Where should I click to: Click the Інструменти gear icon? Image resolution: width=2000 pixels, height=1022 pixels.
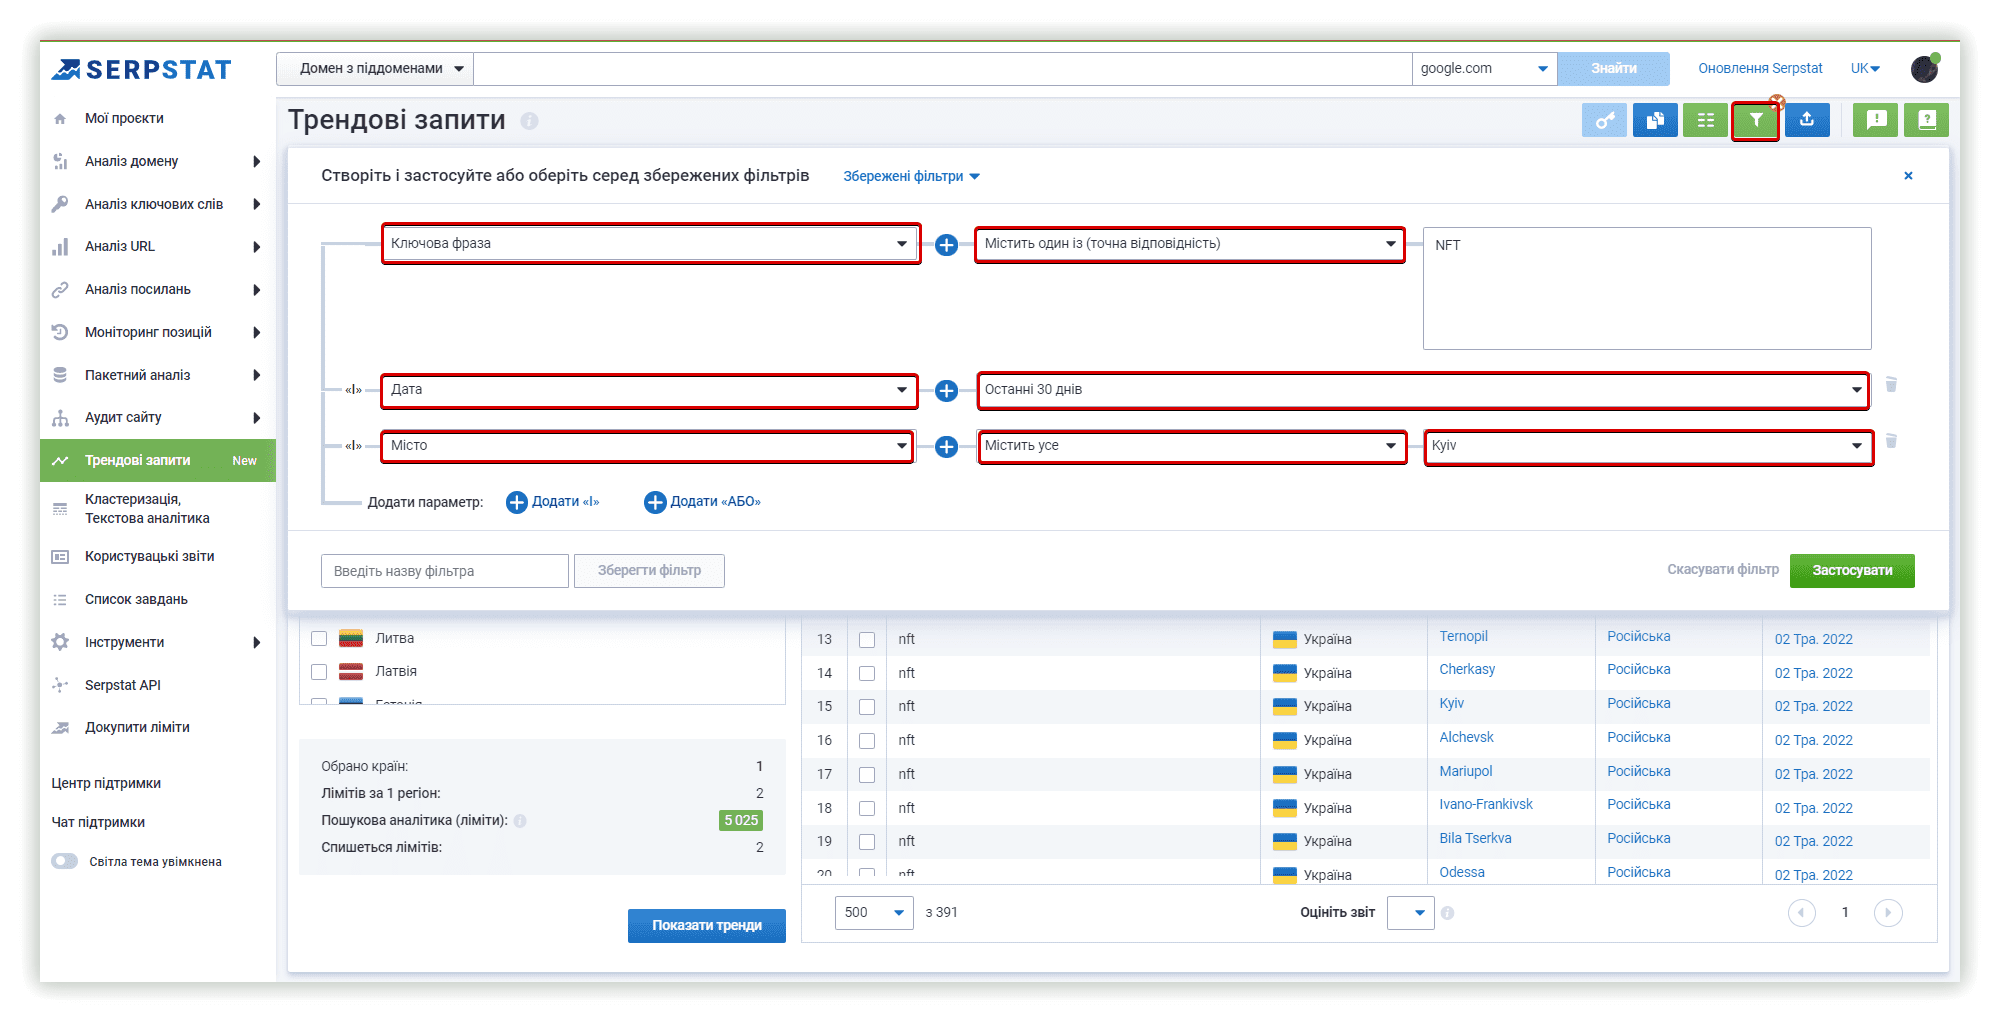60,642
